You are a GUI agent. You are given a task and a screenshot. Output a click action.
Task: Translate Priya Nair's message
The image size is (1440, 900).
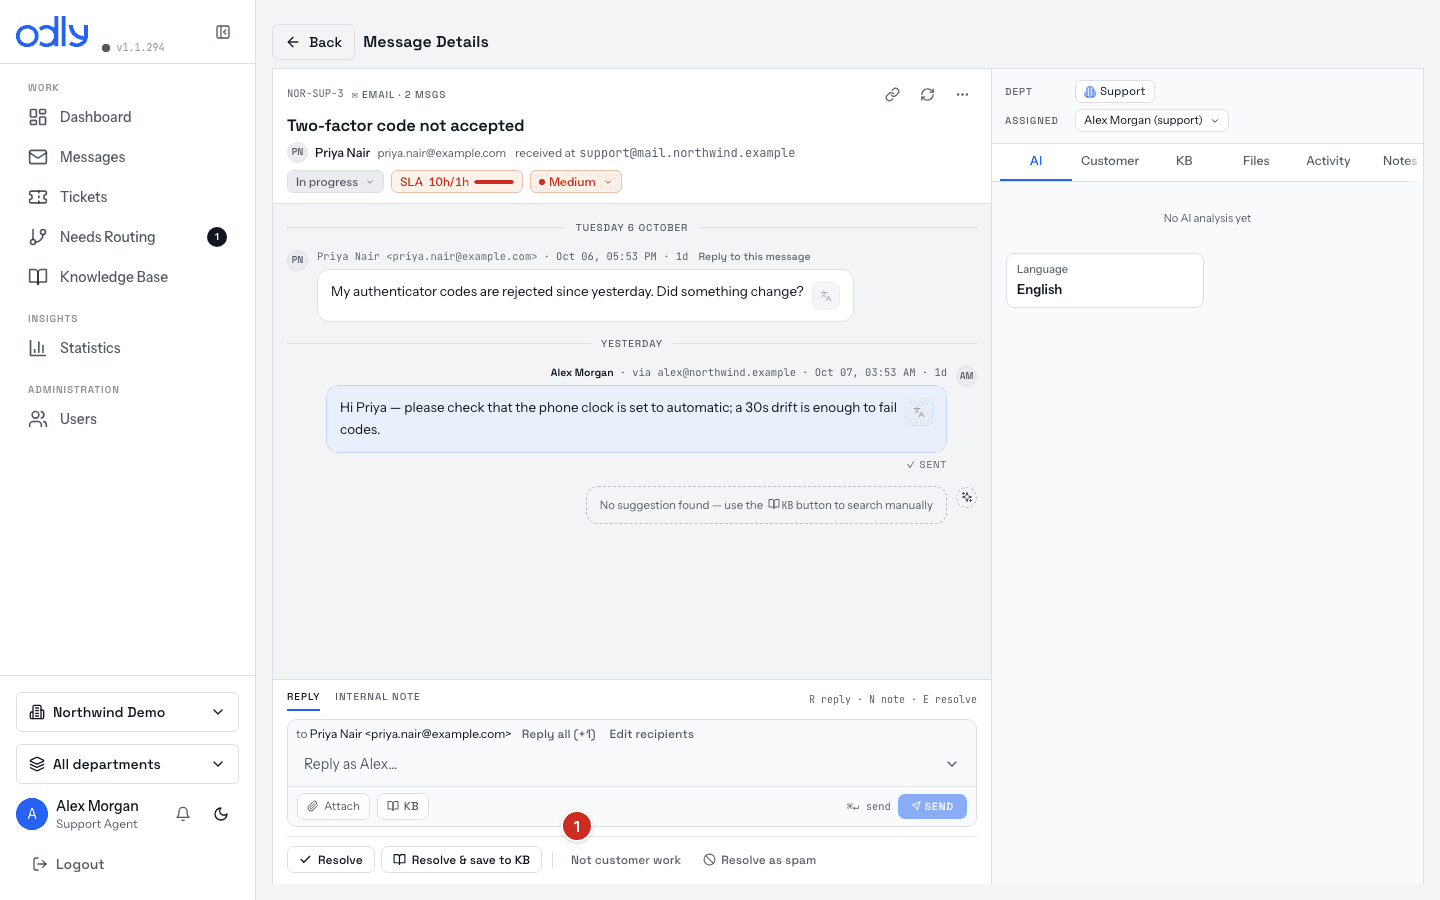point(826,296)
